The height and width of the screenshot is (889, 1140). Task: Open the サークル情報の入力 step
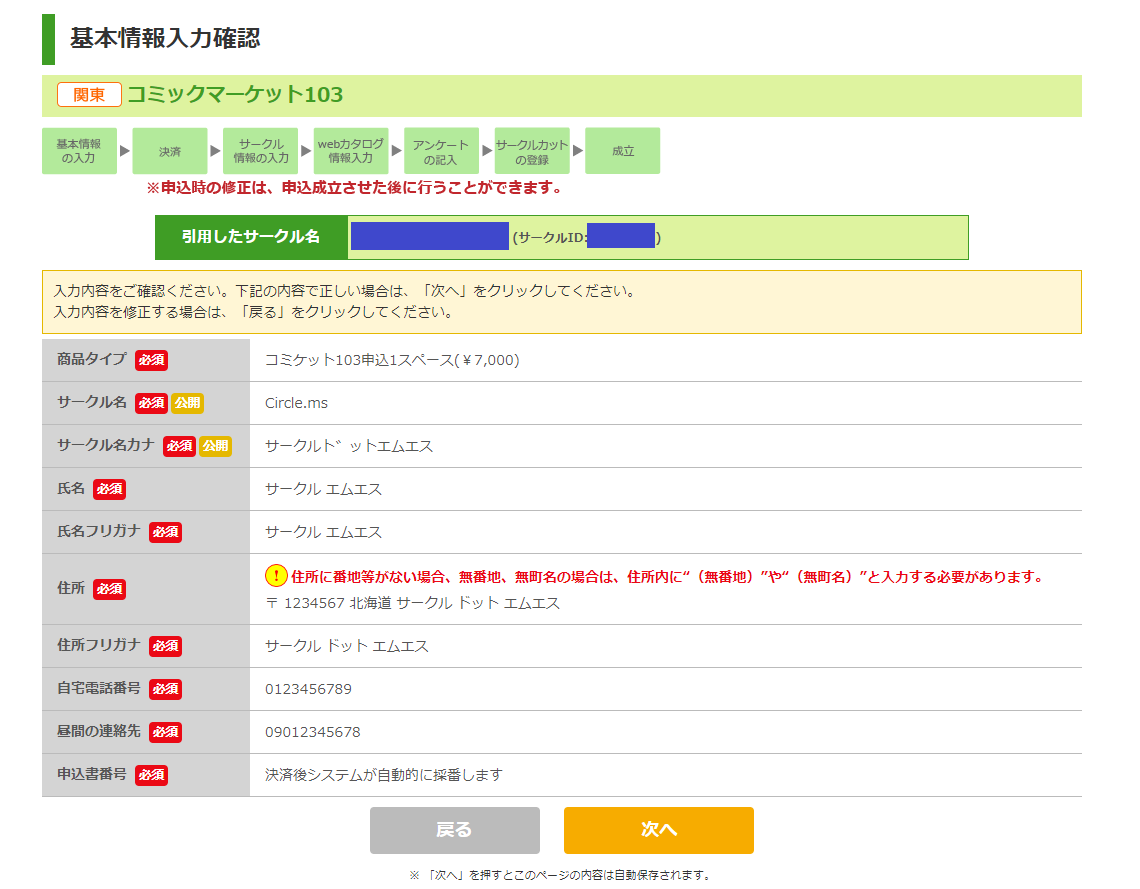tap(261, 151)
